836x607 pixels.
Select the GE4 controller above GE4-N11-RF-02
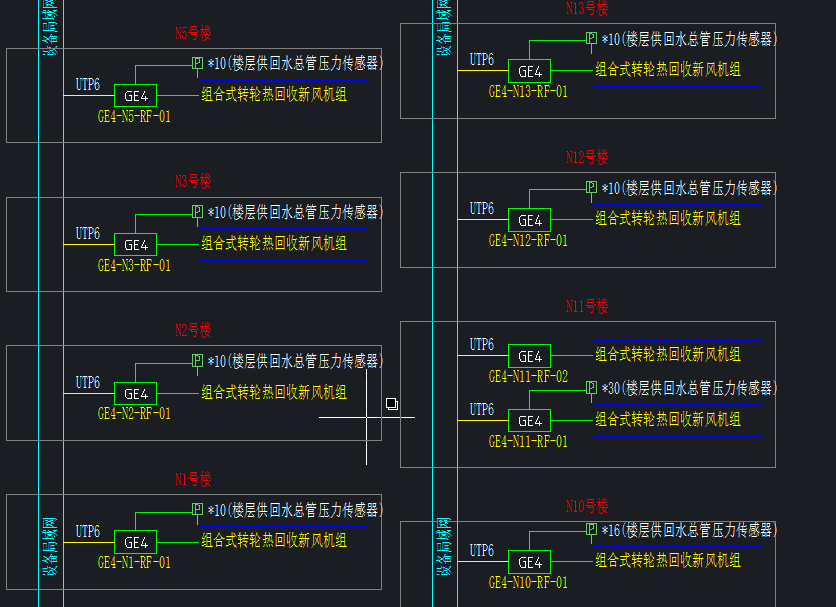click(x=529, y=357)
